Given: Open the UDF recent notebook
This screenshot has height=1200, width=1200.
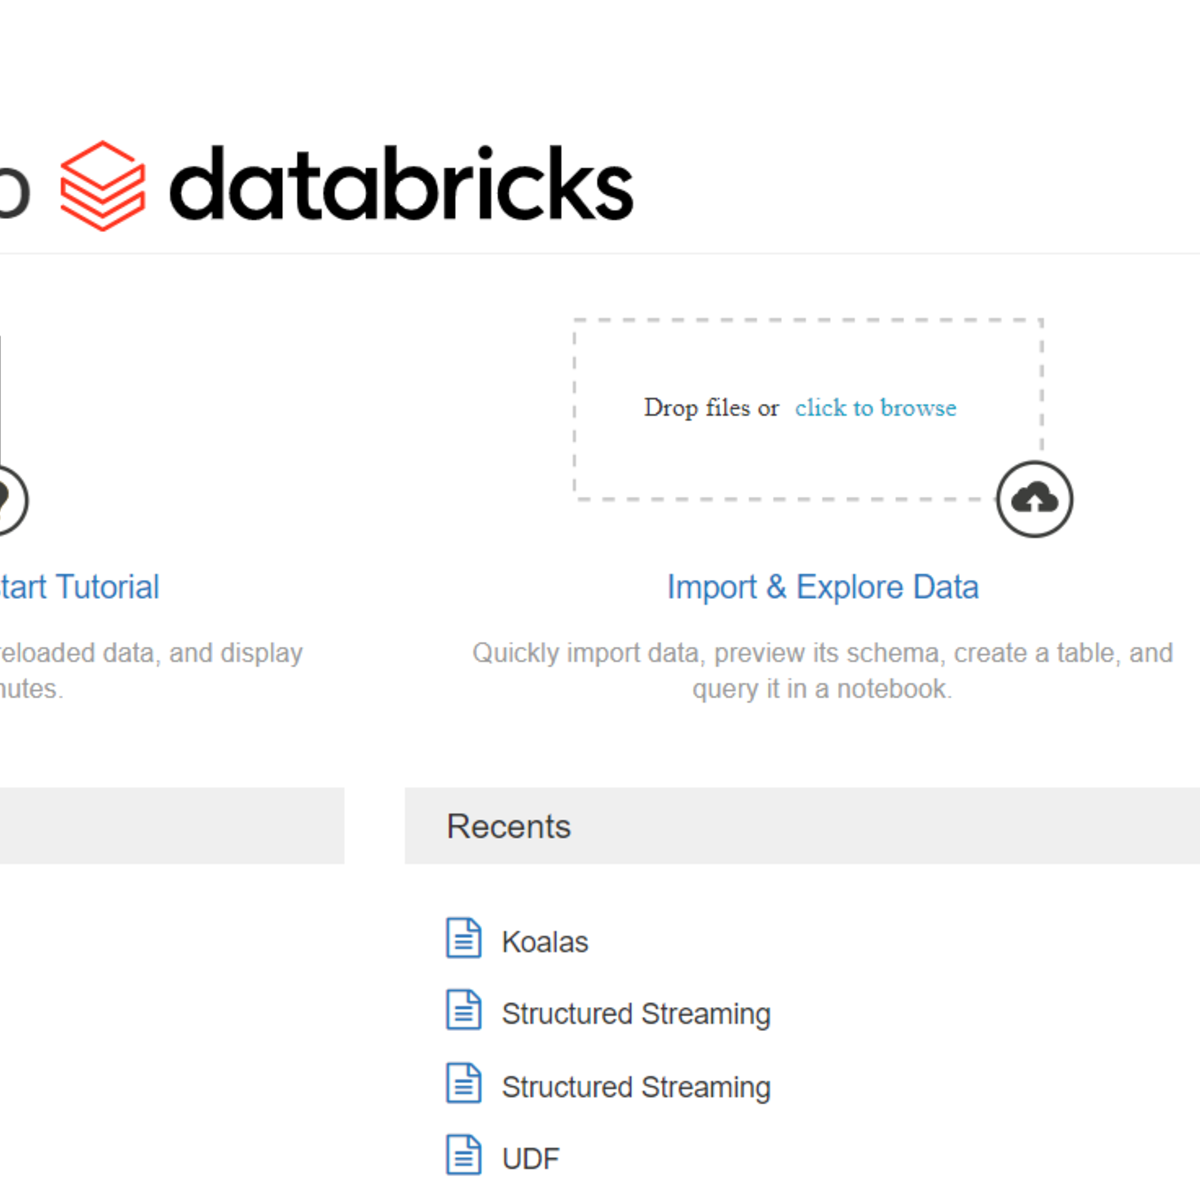Looking at the screenshot, I should click(531, 1159).
